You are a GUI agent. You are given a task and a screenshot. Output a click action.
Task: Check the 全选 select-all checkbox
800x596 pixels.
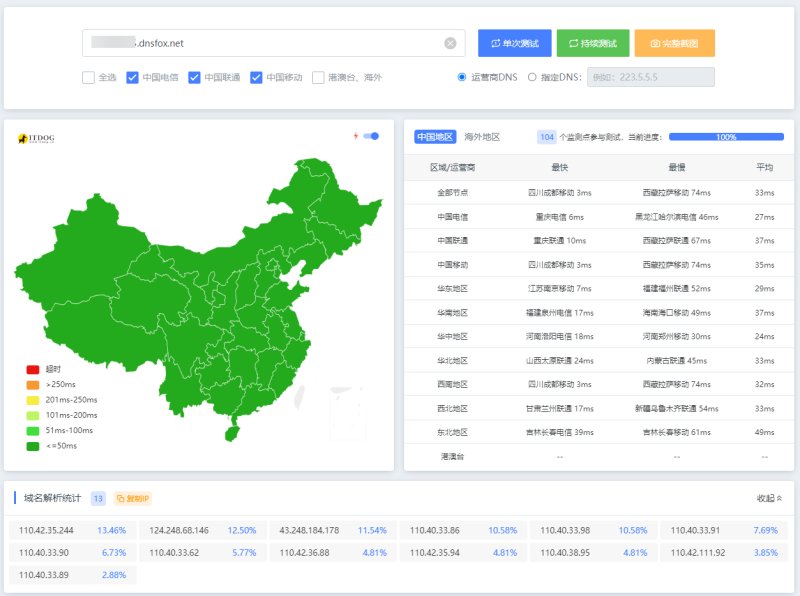point(88,78)
